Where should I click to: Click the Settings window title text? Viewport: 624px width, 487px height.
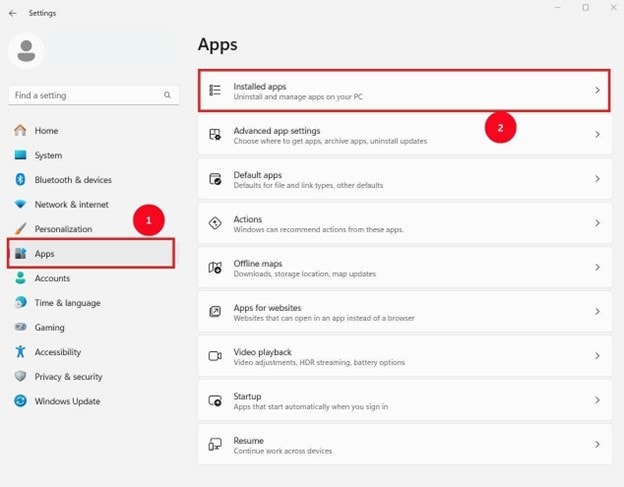(x=42, y=13)
